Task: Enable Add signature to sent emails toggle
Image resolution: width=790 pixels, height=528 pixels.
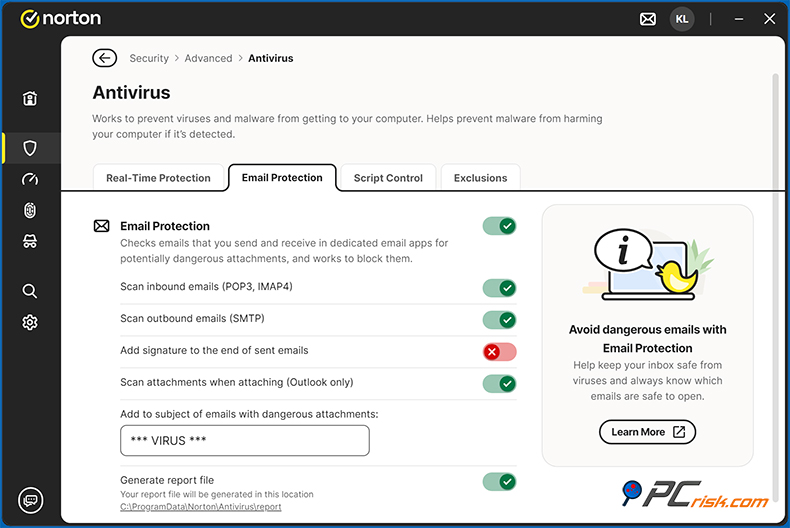Action: click(x=499, y=351)
